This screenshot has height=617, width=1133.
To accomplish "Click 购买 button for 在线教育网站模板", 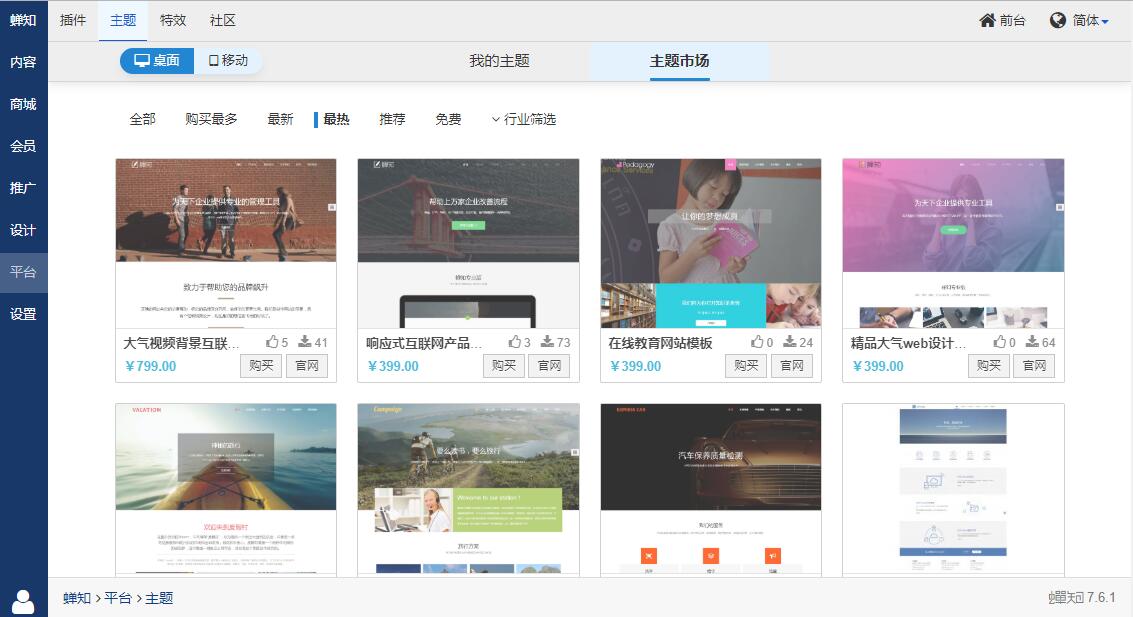I will pos(746,365).
